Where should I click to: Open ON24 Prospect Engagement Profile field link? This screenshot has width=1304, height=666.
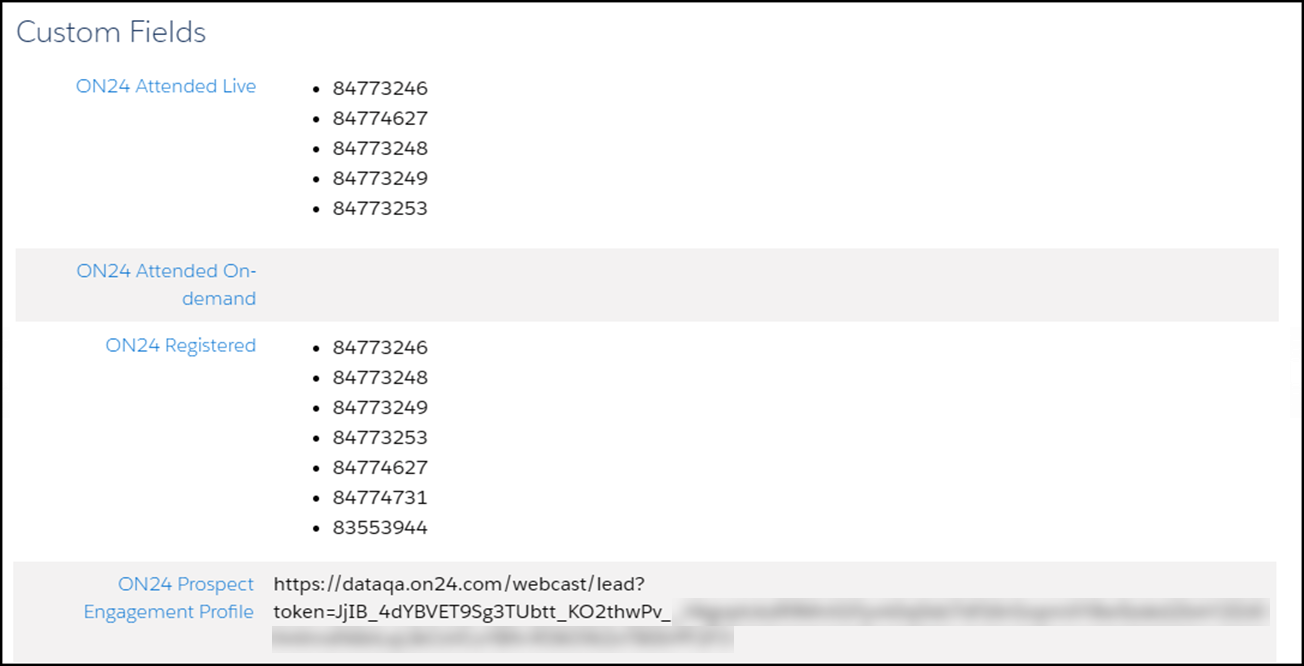(x=169, y=598)
